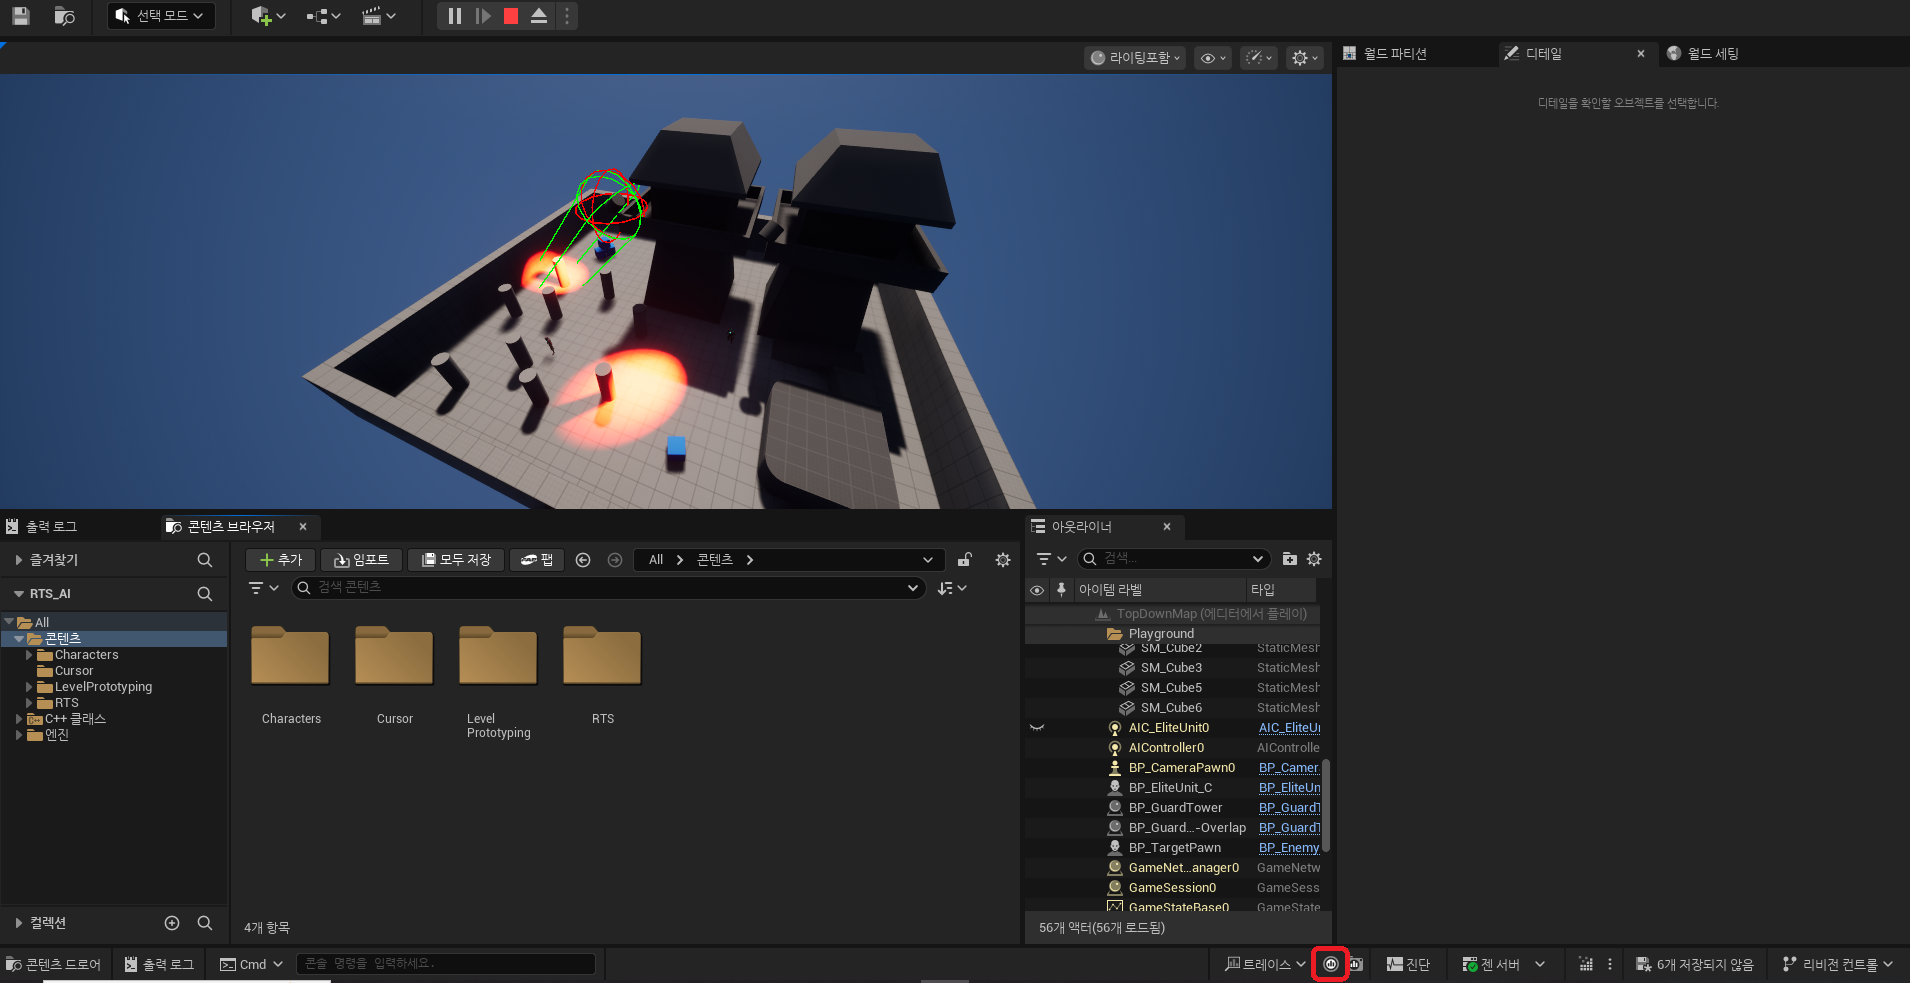Image resolution: width=1910 pixels, height=983 pixels.
Task: Toggle the outliner pin column header
Action: click(1061, 590)
